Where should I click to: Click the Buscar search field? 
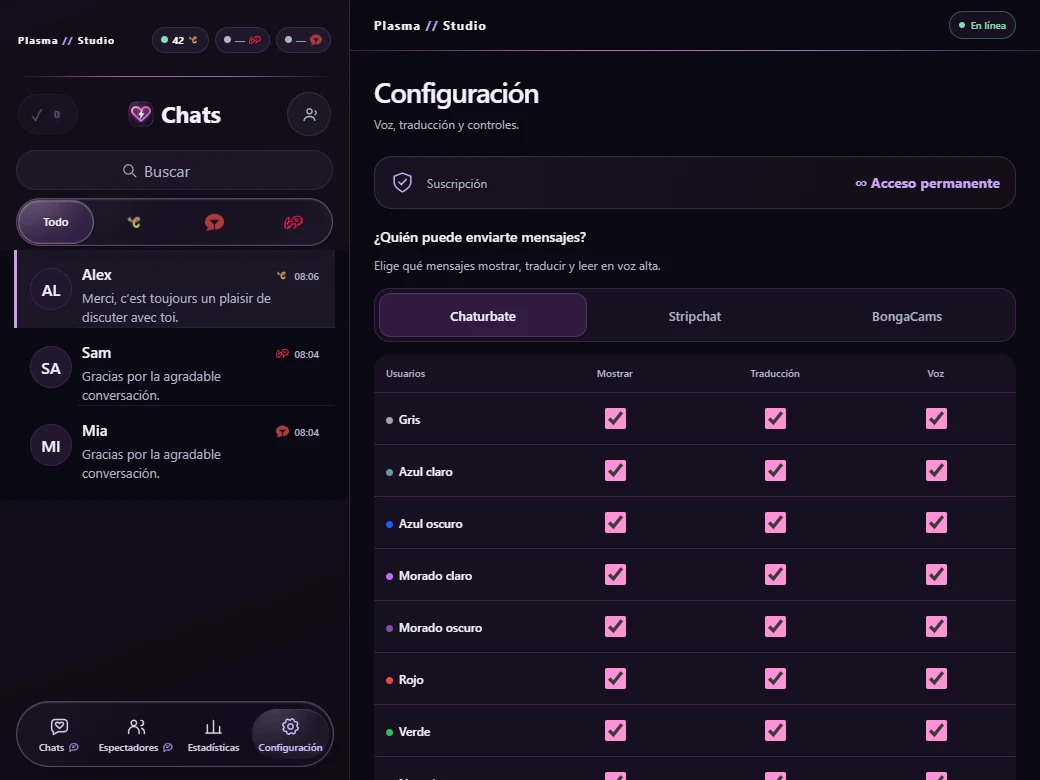click(x=174, y=171)
